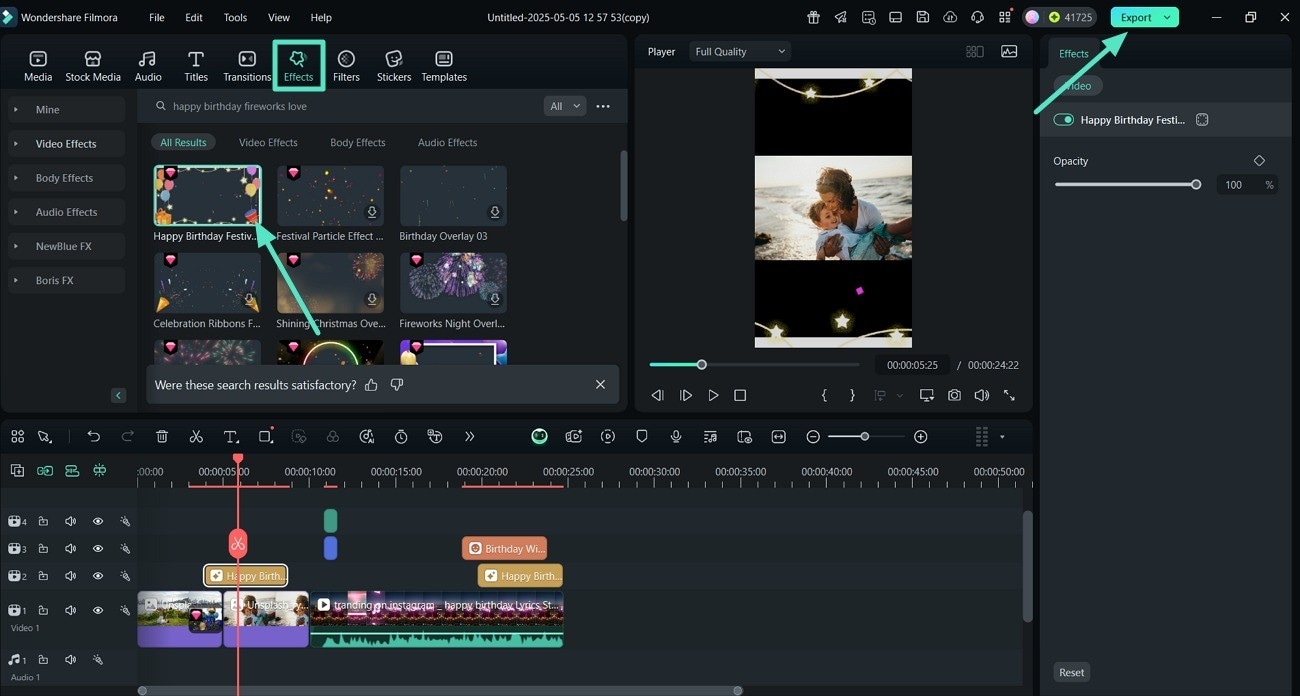The image size is (1300, 696).
Task: Open the Stock Media tab
Action: pos(93,66)
